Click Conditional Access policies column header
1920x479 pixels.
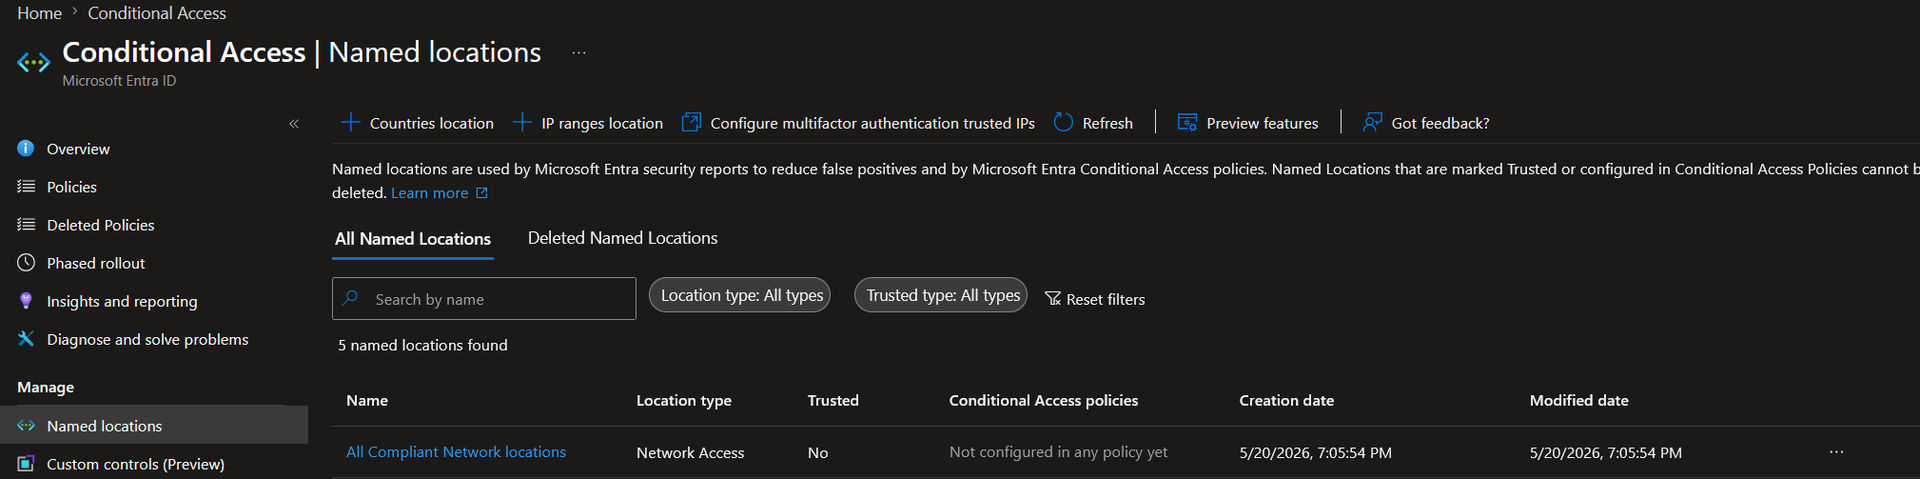click(1043, 400)
